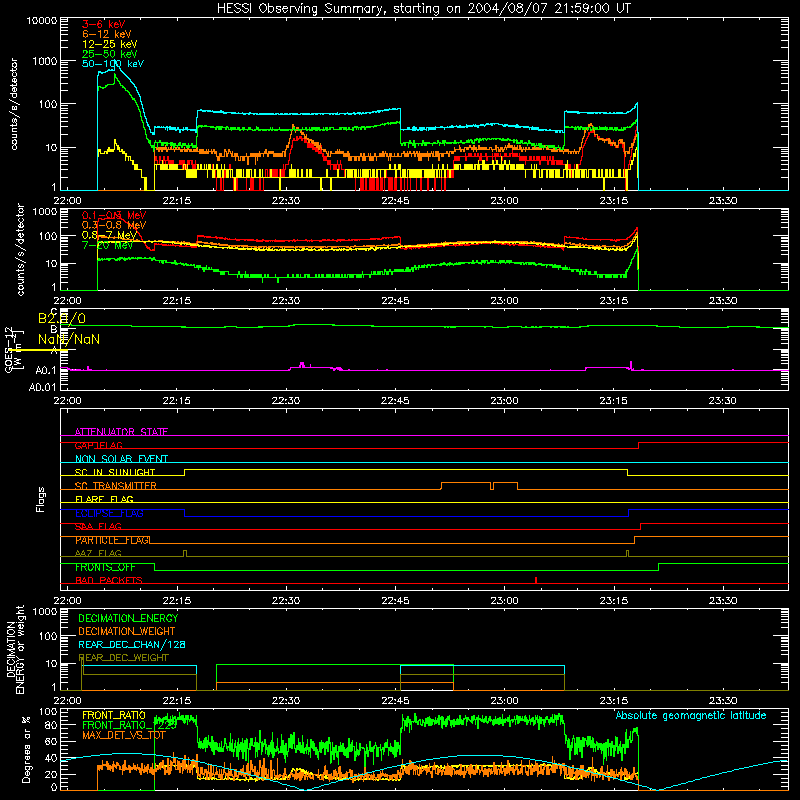Click the 12-25 keV legend entry

[109, 44]
